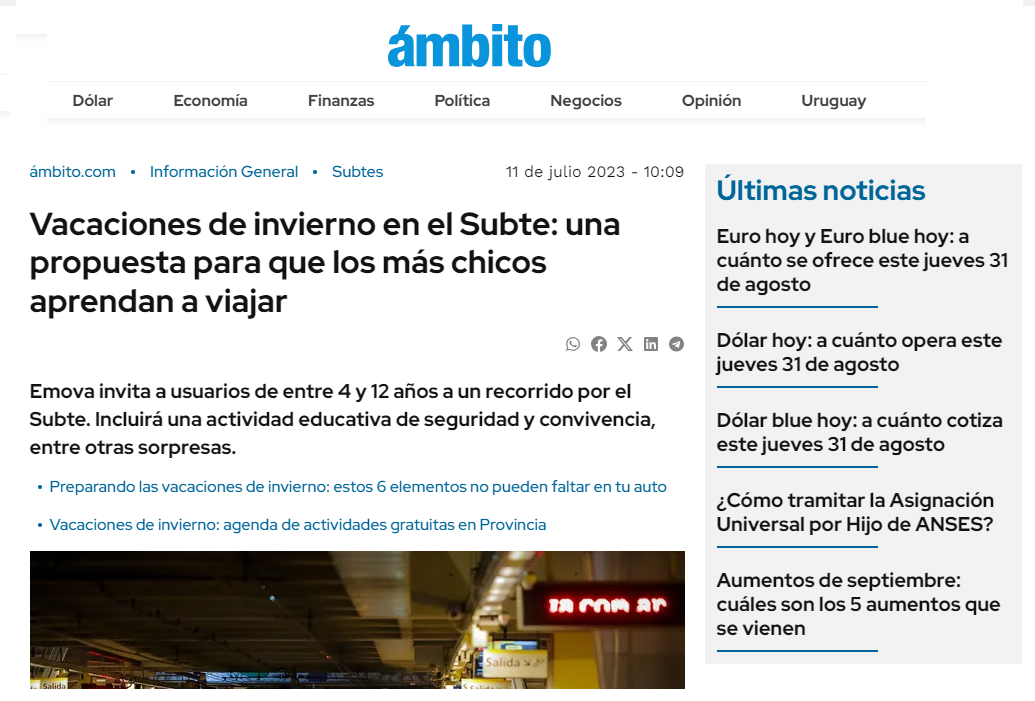Share article on Facebook icon

tap(599, 344)
